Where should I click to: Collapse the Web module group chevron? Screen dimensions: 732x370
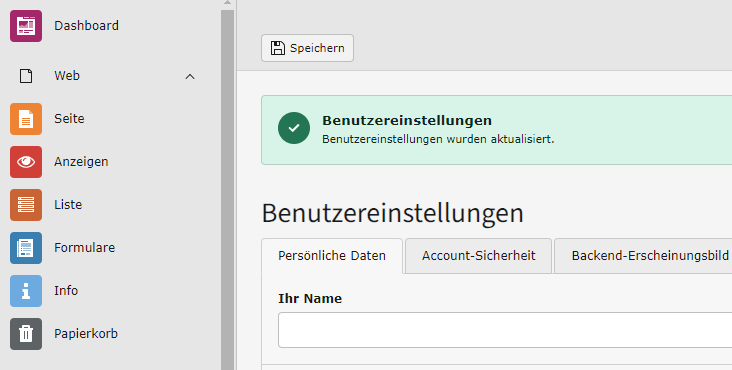pyautogui.click(x=190, y=77)
